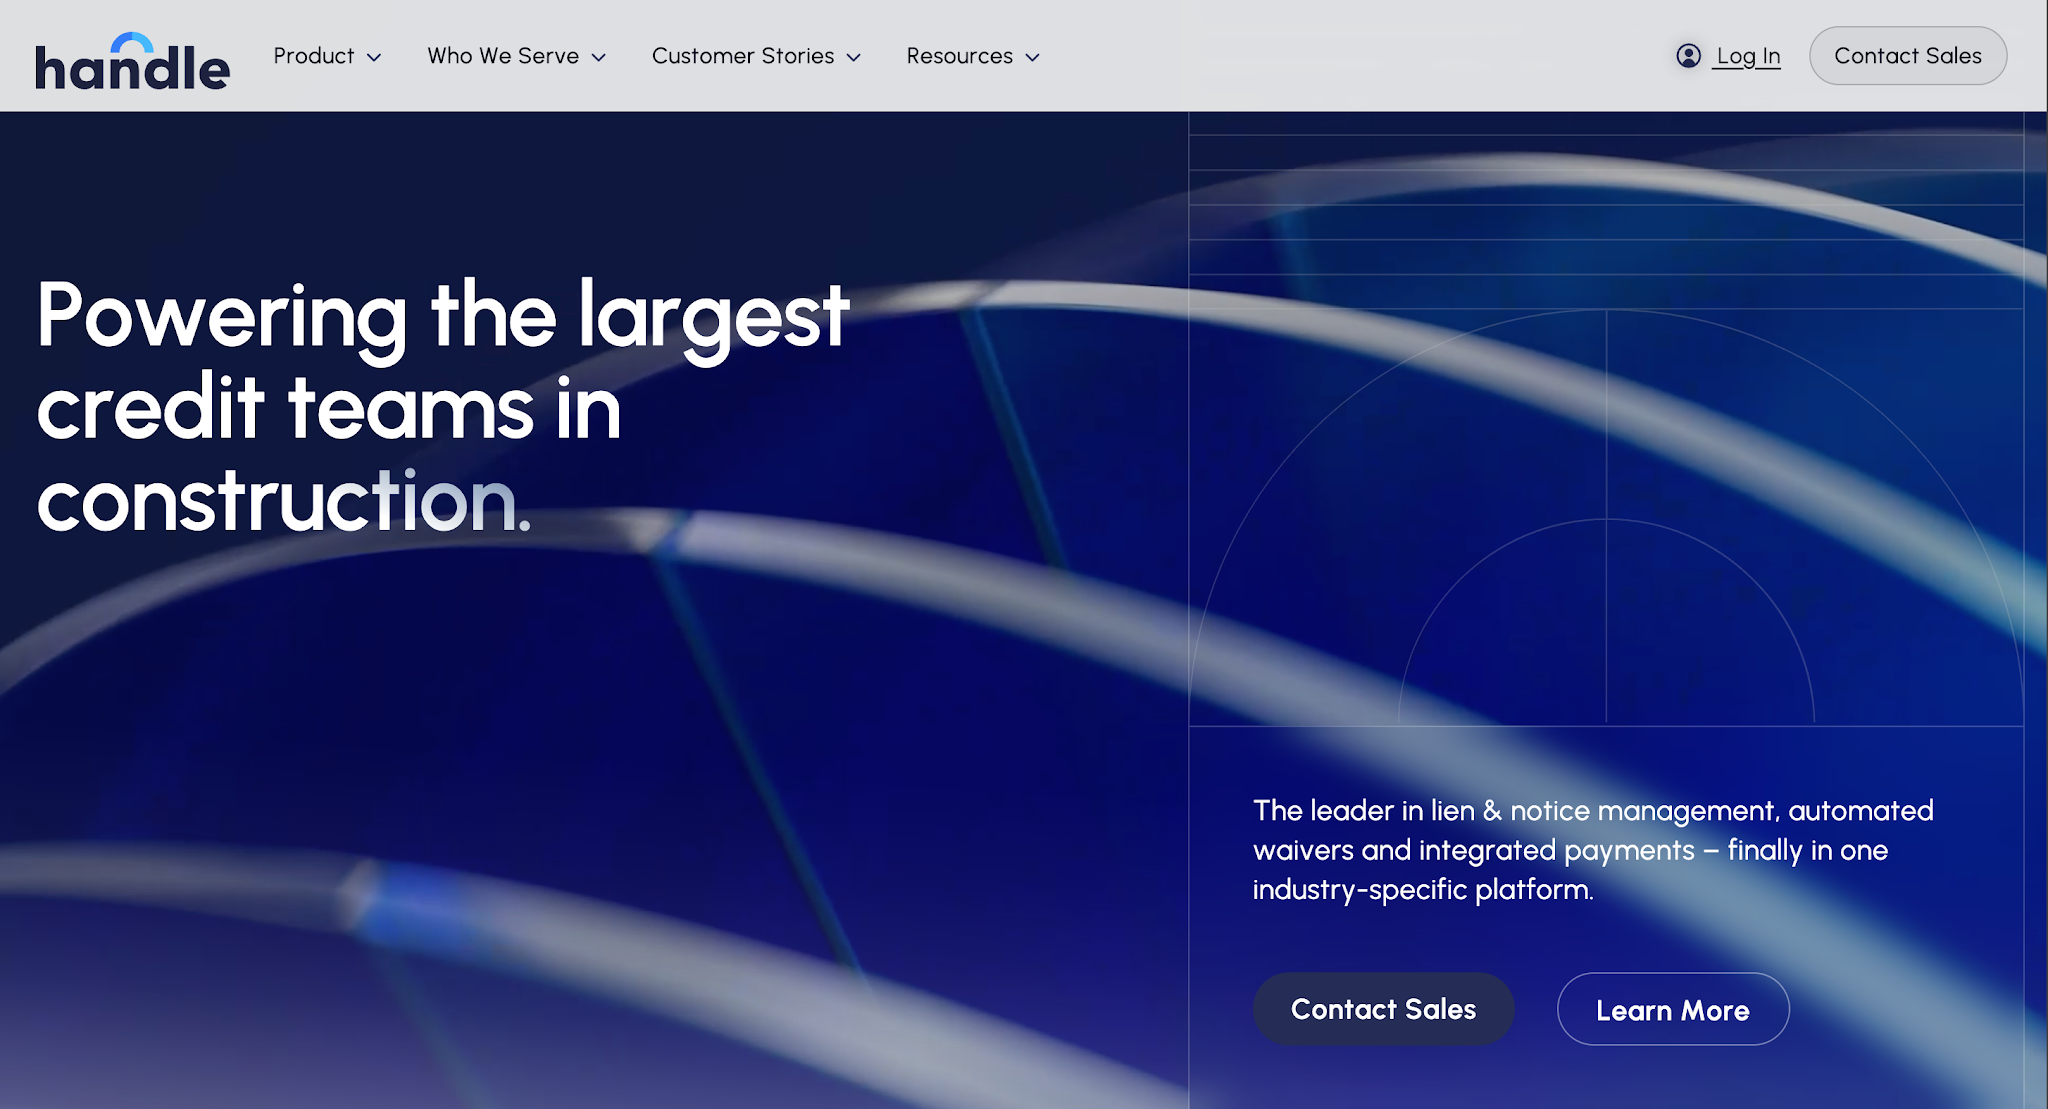Image resolution: width=2048 pixels, height=1109 pixels.
Task: Expand the chevron next to Who We Serve
Action: click(599, 58)
